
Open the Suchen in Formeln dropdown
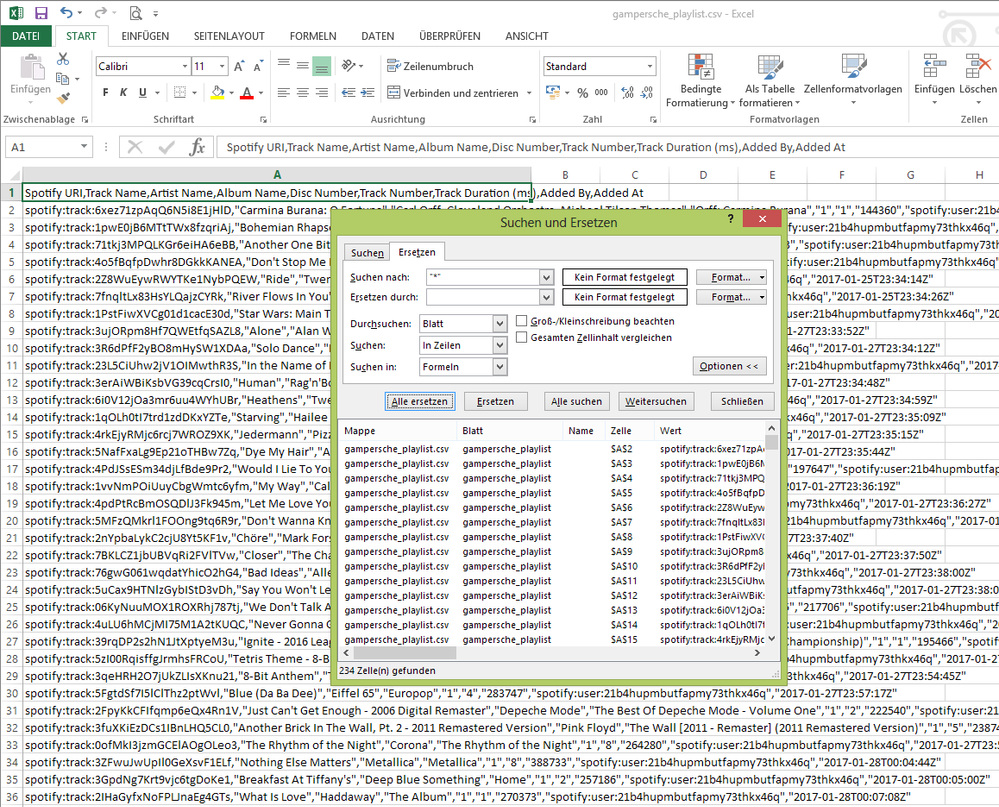(500, 367)
